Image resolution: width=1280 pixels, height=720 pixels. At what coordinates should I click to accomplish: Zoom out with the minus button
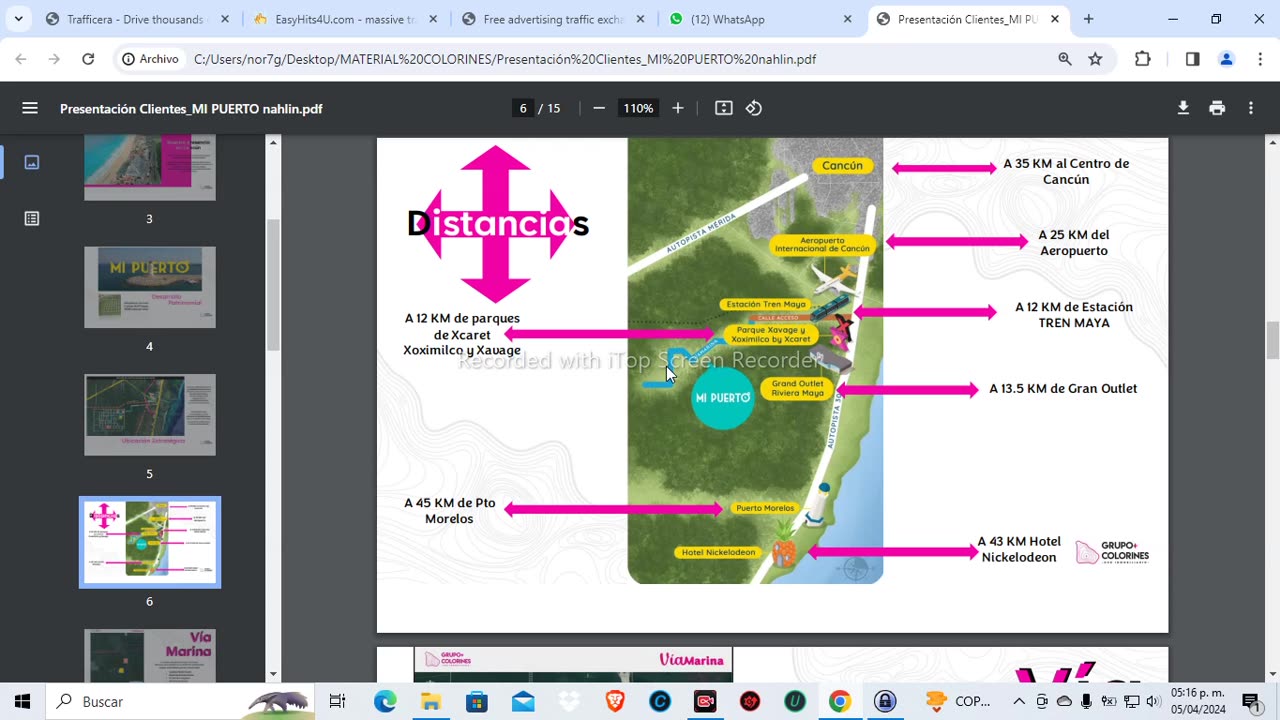599,108
